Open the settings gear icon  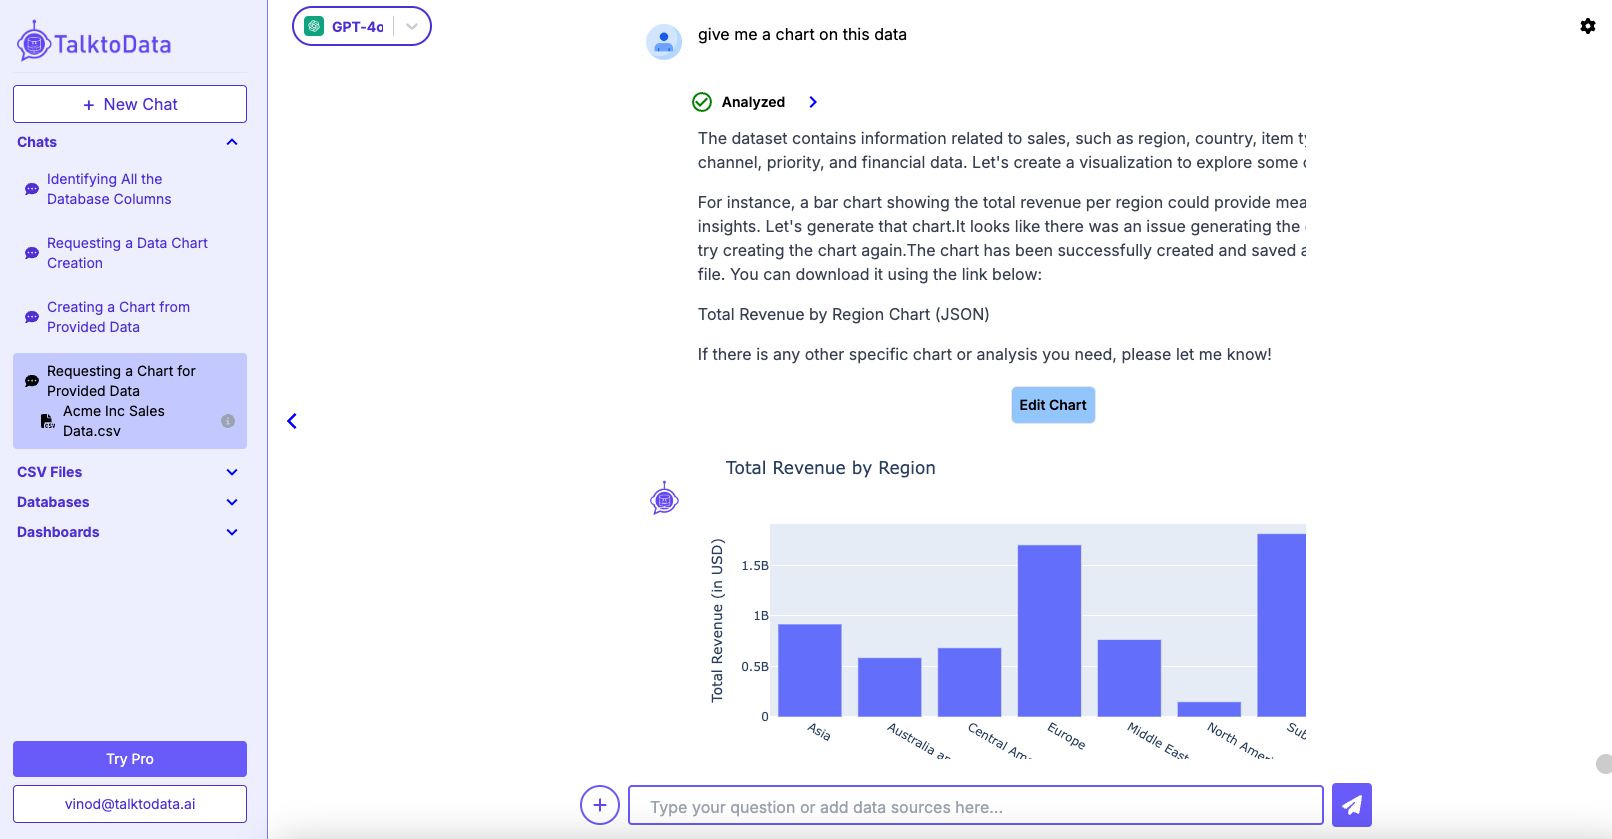click(x=1588, y=26)
